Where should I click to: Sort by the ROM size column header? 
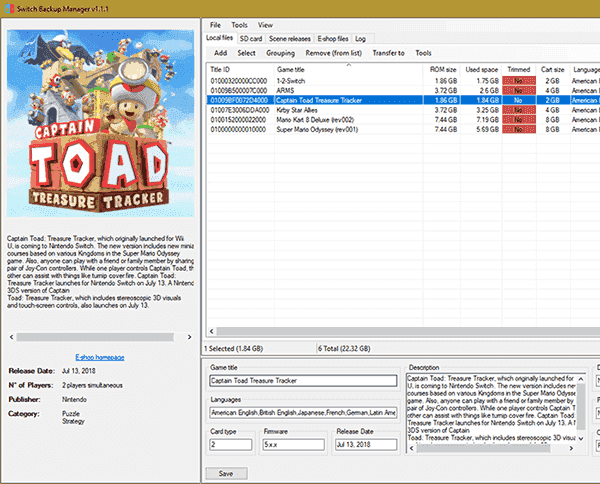[x=442, y=70]
